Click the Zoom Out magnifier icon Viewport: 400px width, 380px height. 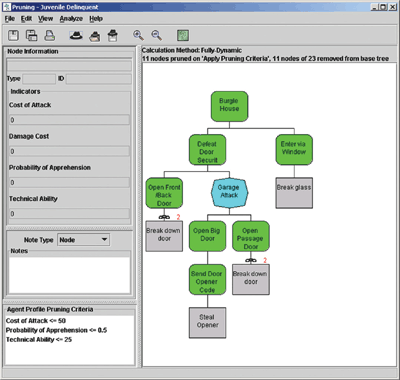click(x=157, y=35)
